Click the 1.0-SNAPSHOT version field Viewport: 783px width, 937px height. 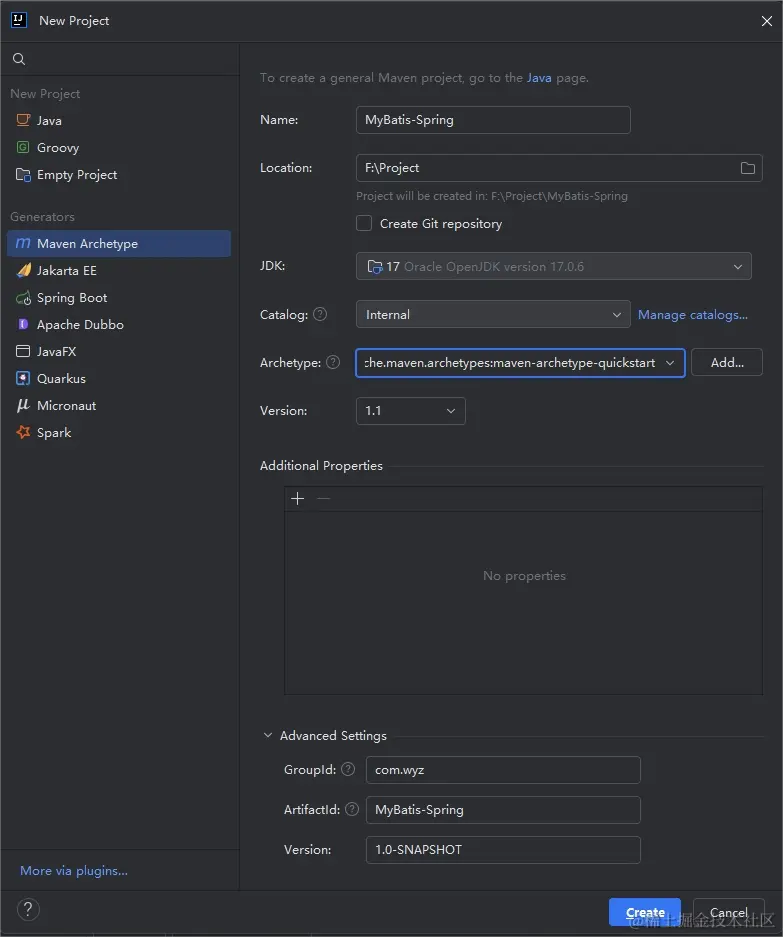click(x=503, y=850)
